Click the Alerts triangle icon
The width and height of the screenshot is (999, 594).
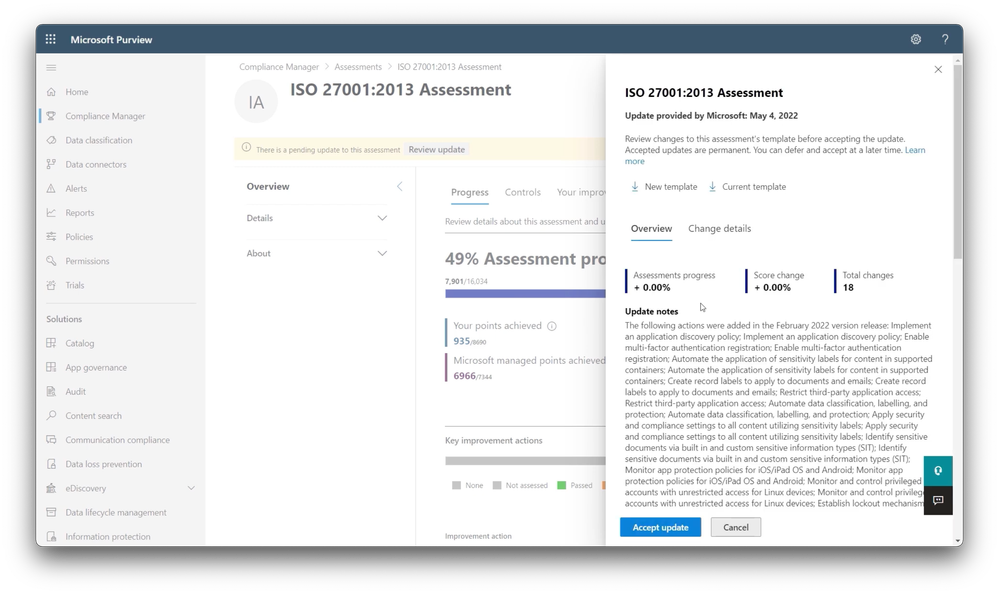tap(51, 189)
